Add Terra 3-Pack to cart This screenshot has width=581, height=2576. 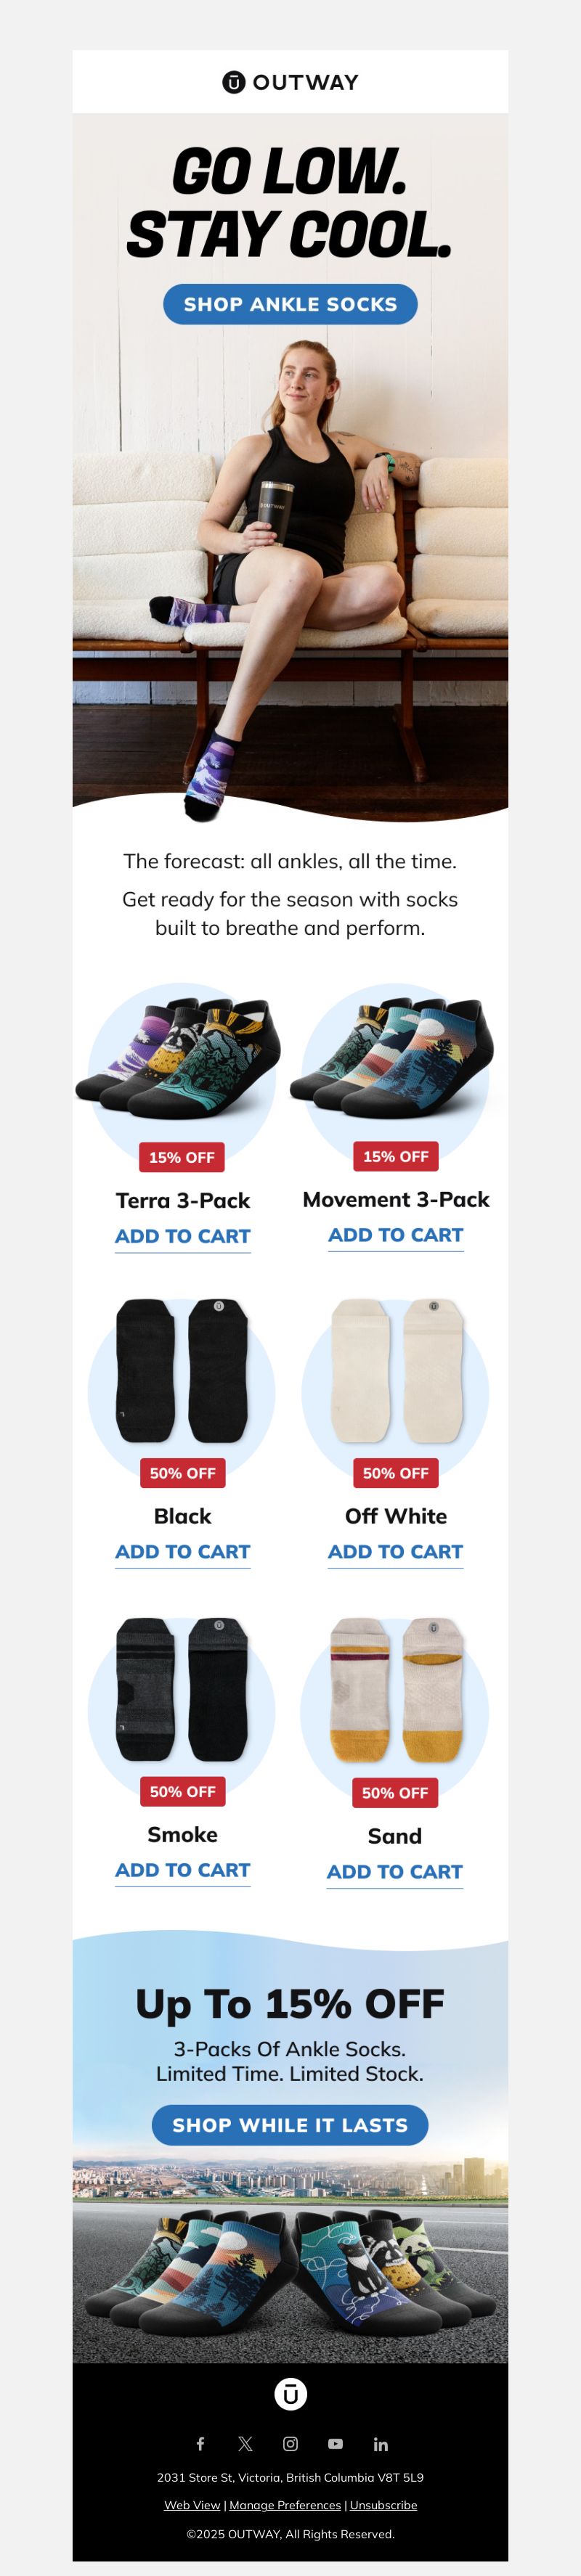click(x=183, y=1236)
